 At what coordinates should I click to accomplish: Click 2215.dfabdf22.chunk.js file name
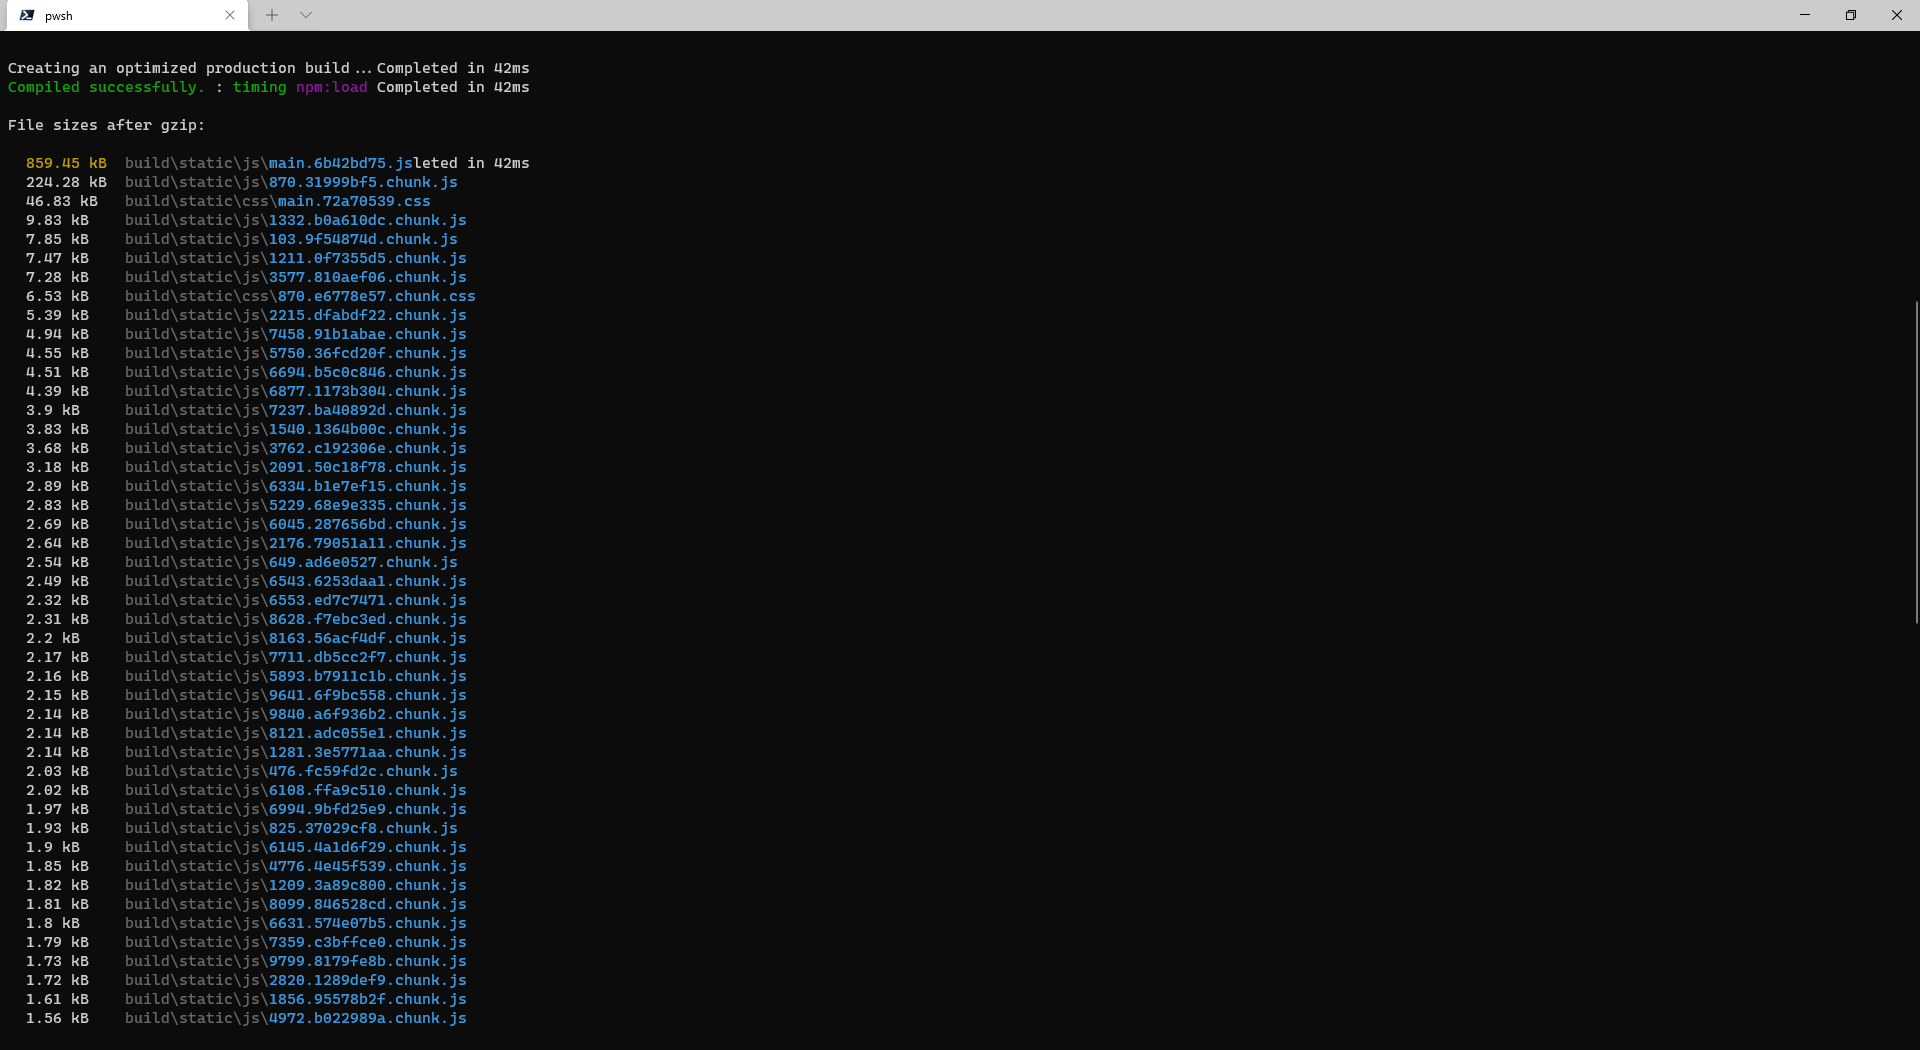(x=368, y=315)
